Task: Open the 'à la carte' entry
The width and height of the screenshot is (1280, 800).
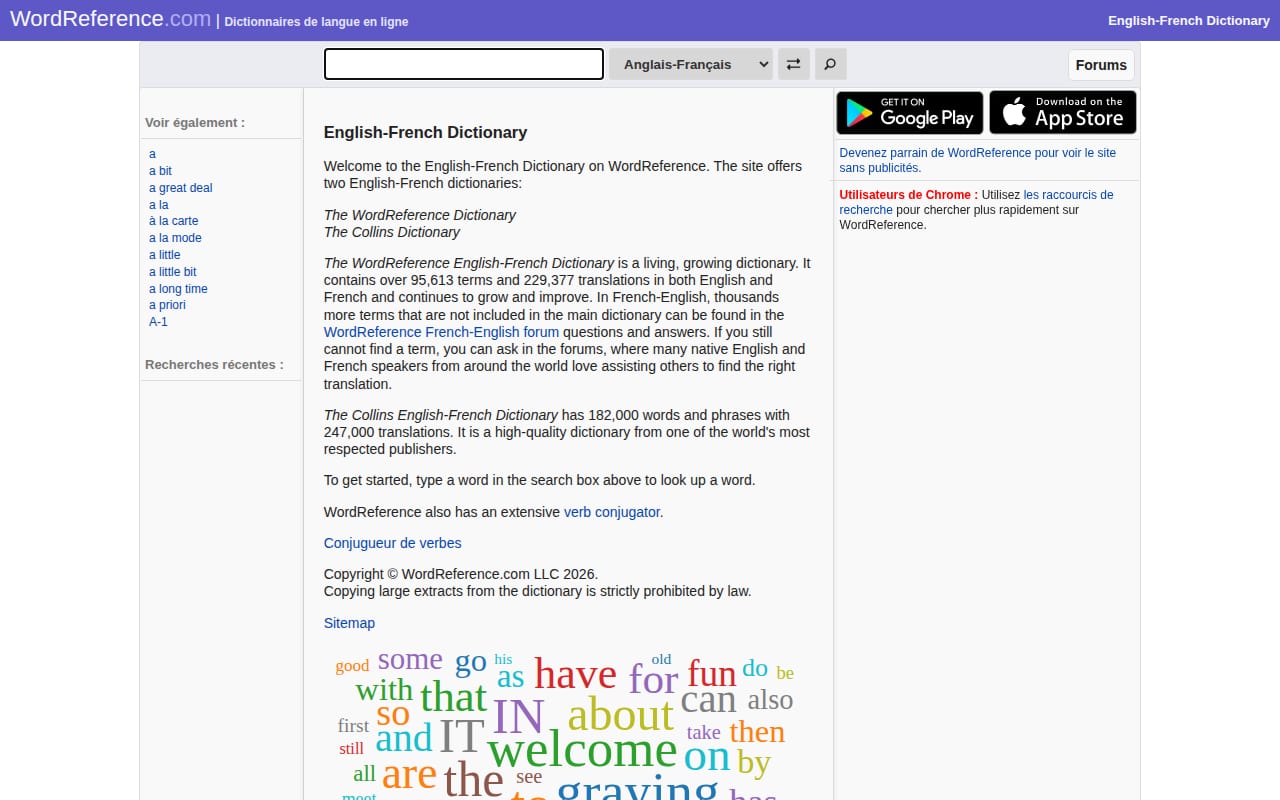Action: click(174, 221)
